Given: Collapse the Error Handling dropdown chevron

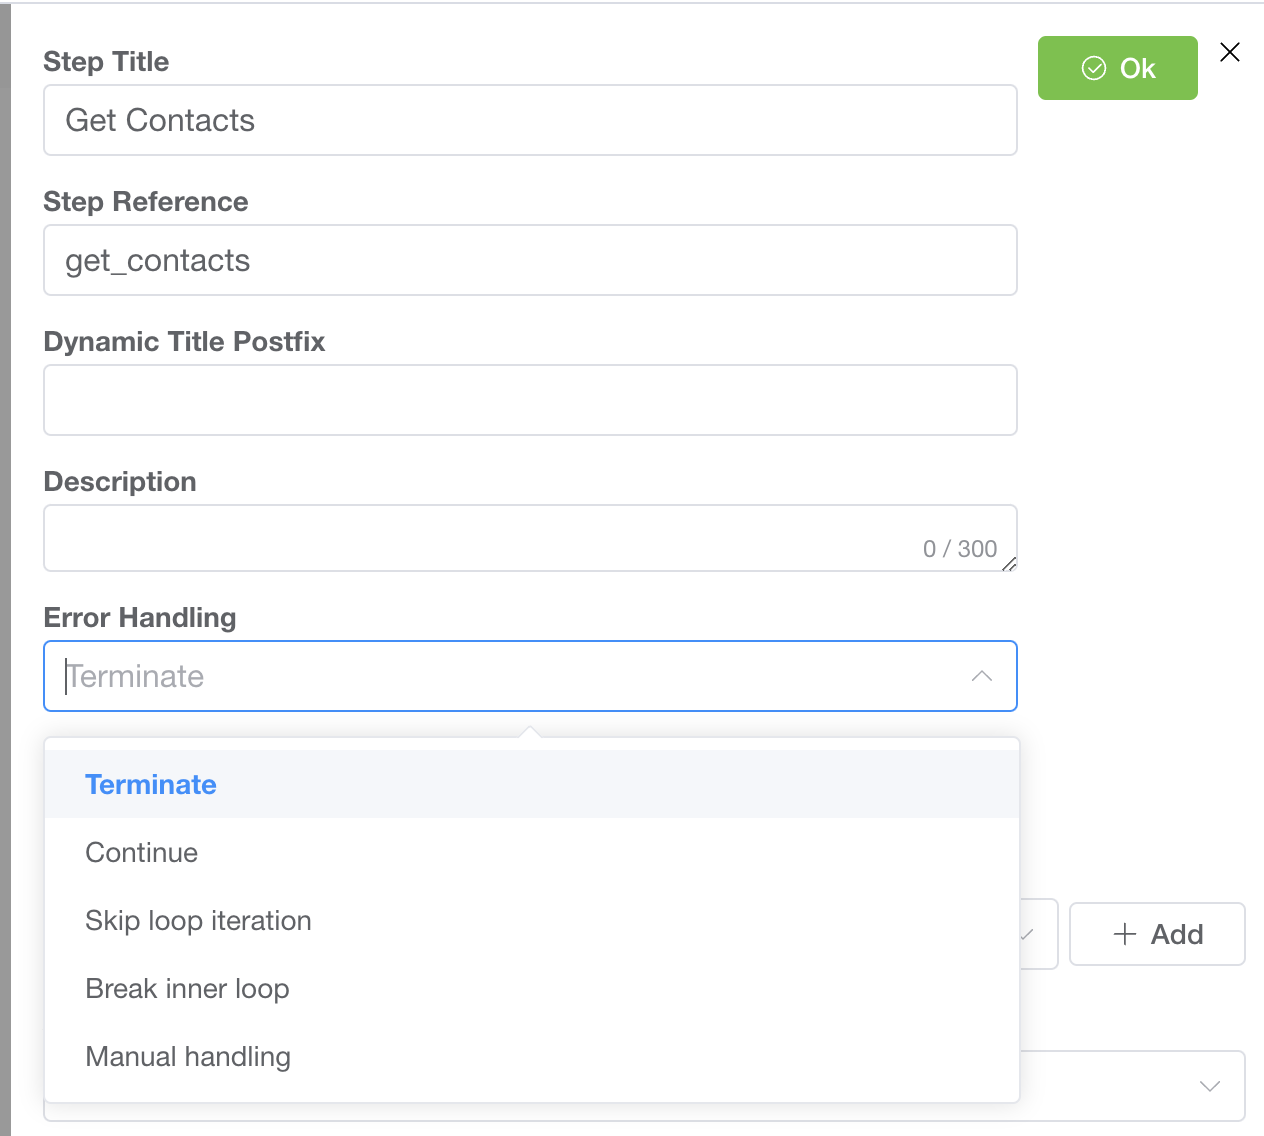Looking at the screenshot, I should (x=981, y=676).
